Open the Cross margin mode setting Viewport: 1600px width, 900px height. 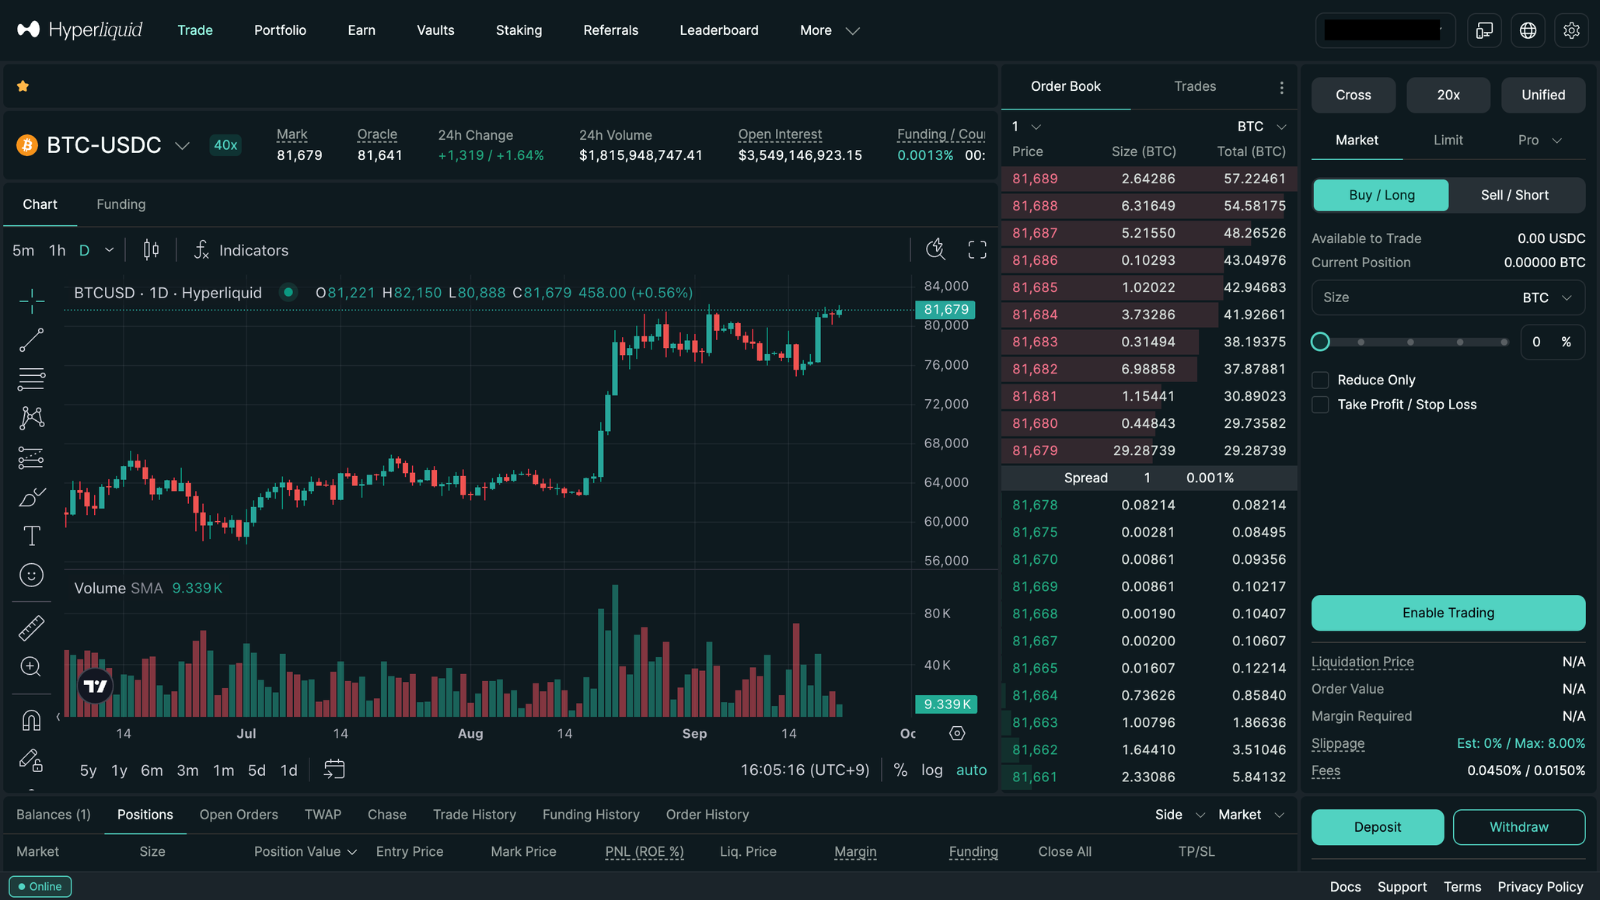(x=1353, y=95)
